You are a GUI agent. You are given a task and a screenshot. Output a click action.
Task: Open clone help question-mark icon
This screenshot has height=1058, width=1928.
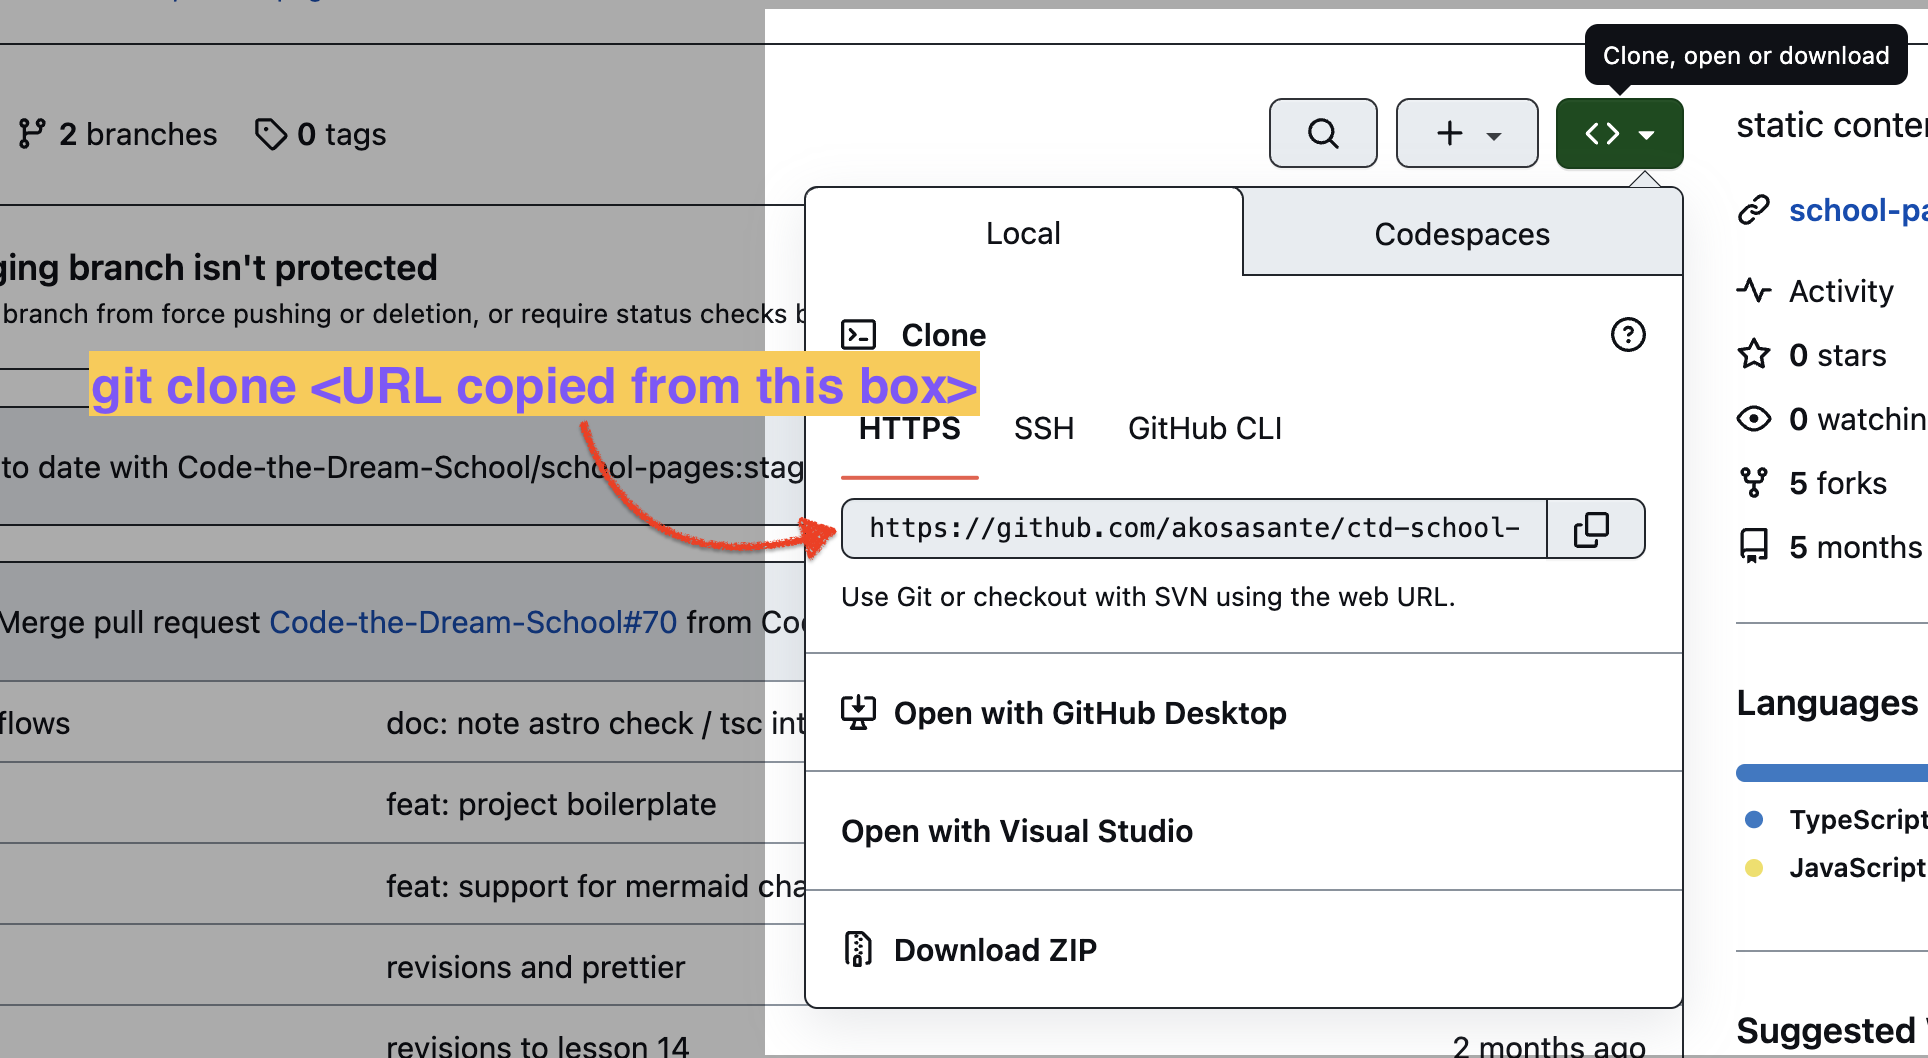(x=1628, y=335)
